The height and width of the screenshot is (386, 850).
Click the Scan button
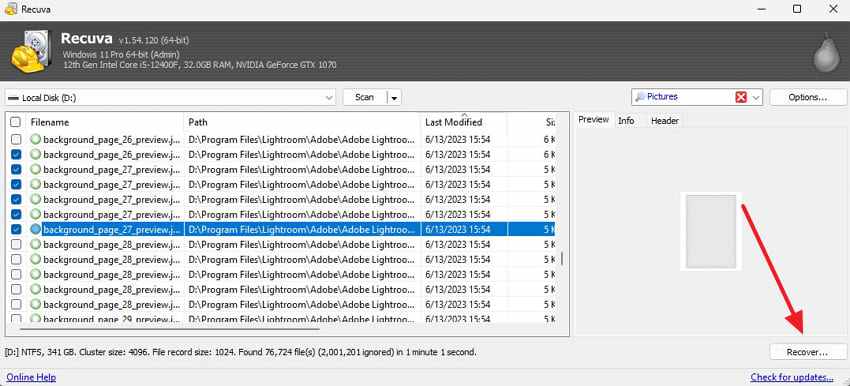364,98
